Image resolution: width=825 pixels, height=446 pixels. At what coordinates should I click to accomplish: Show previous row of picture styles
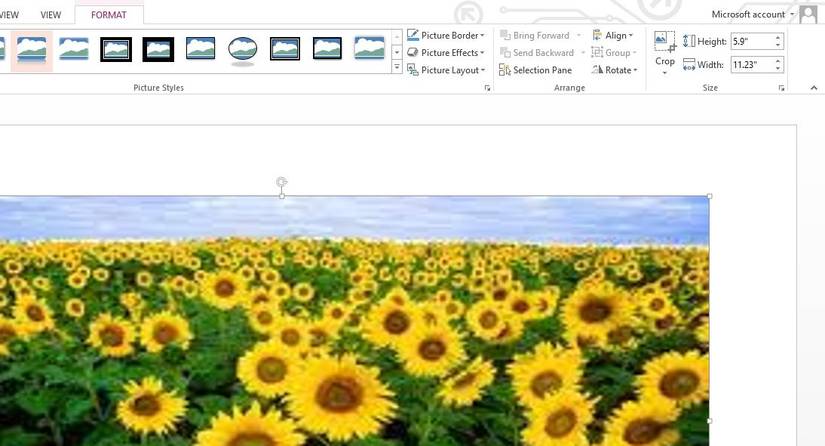pyautogui.click(x=397, y=36)
